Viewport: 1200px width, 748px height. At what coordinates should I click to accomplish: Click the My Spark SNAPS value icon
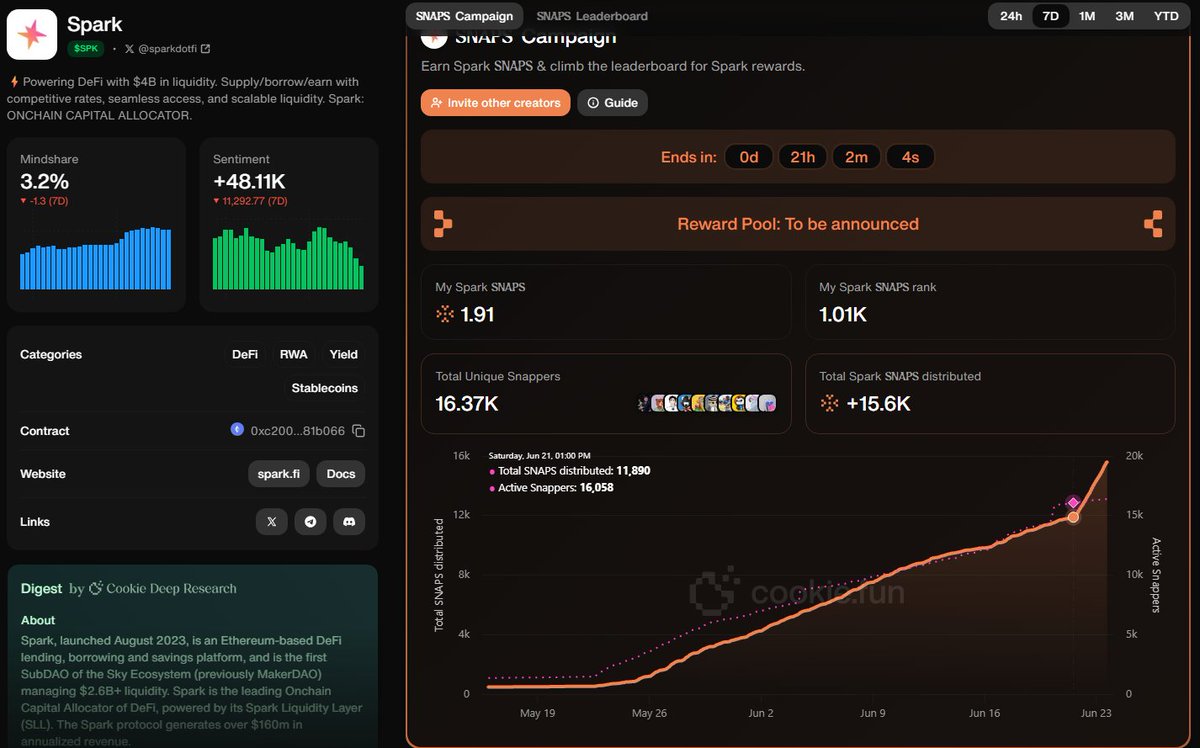click(x=445, y=314)
